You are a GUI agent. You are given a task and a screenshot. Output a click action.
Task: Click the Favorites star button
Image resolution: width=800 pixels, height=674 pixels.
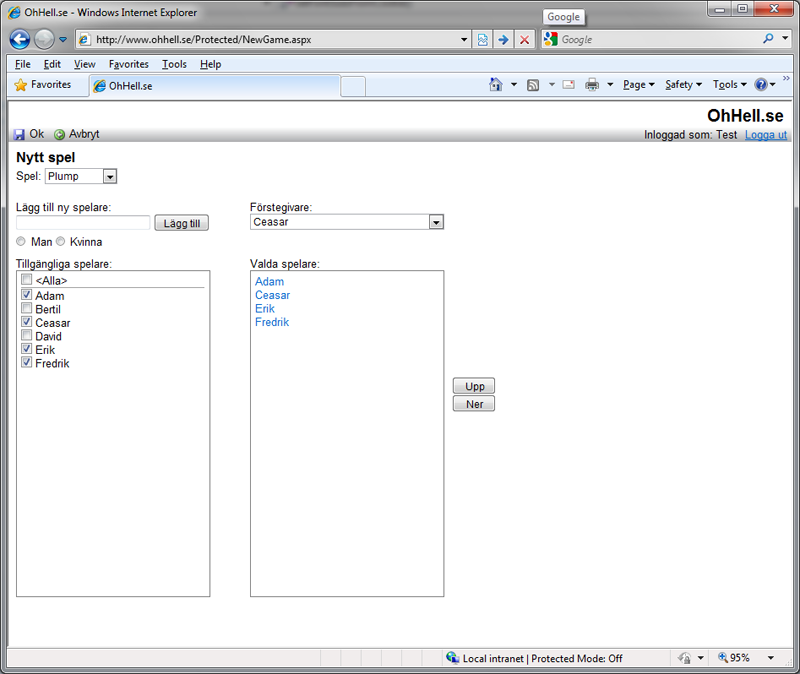click(x=43, y=85)
